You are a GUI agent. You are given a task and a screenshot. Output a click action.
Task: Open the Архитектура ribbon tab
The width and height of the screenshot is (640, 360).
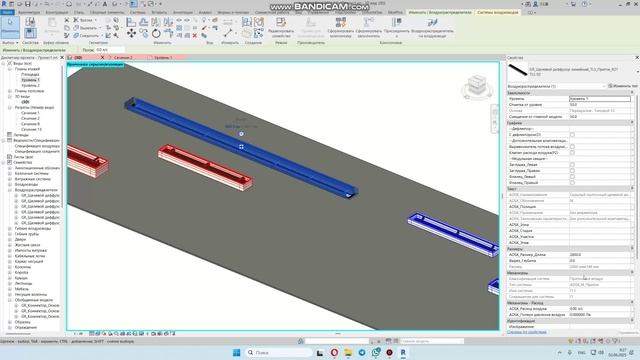click(29, 12)
